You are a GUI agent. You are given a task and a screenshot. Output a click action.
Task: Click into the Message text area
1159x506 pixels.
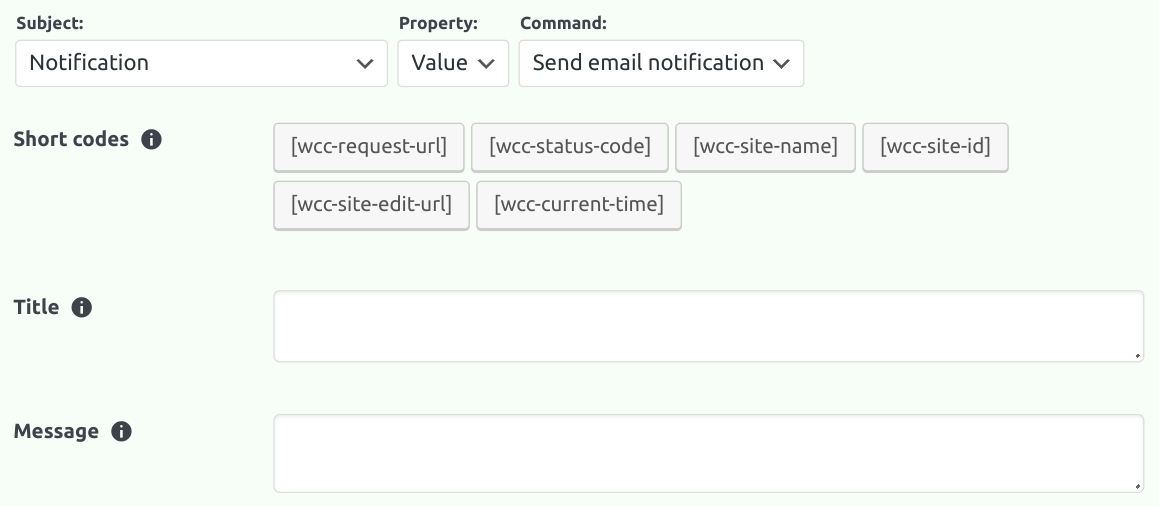point(708,453)
